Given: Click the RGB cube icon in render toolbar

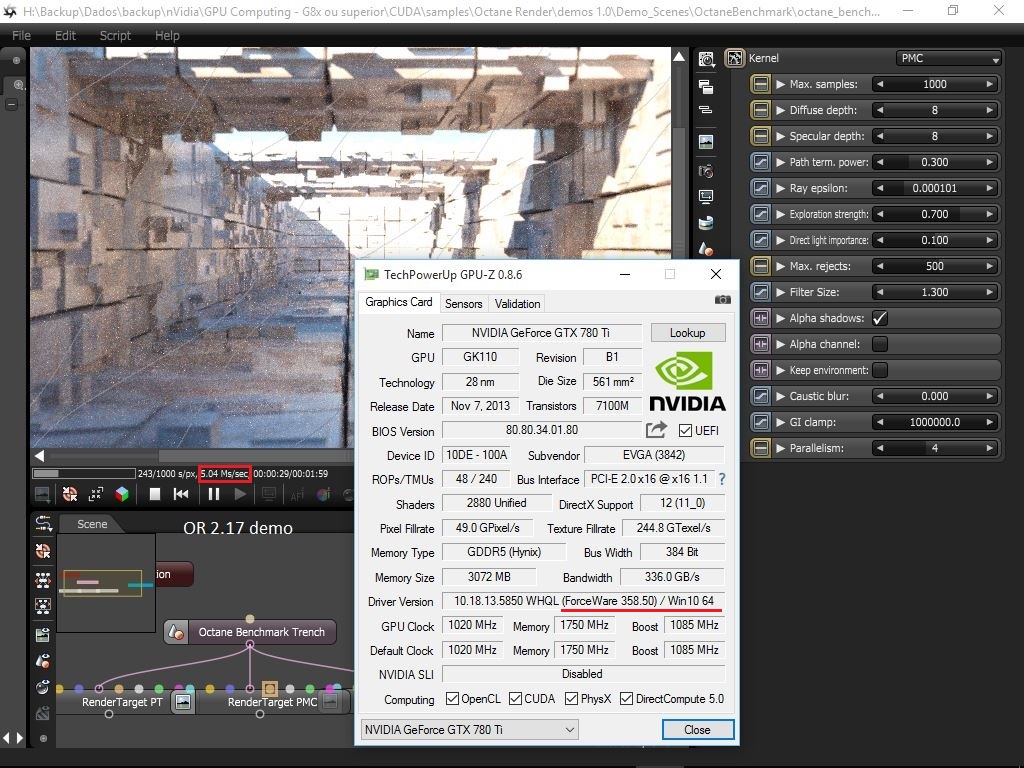Looking at the screenshot, I should coord(122,494).
